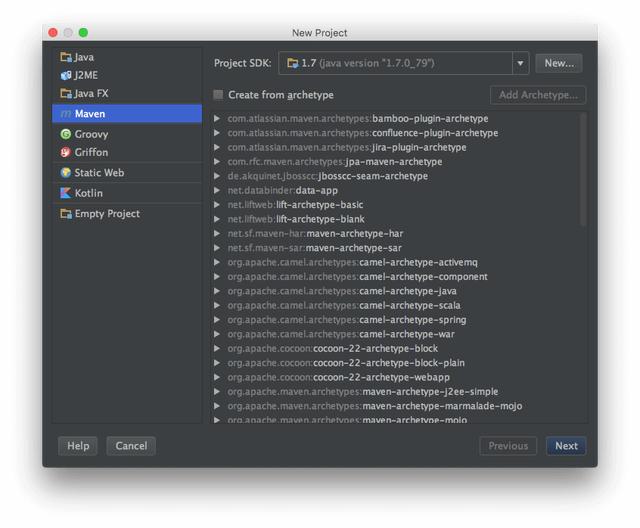
Task: Open the Project SDK dropdown arrow
Action: 520,63
